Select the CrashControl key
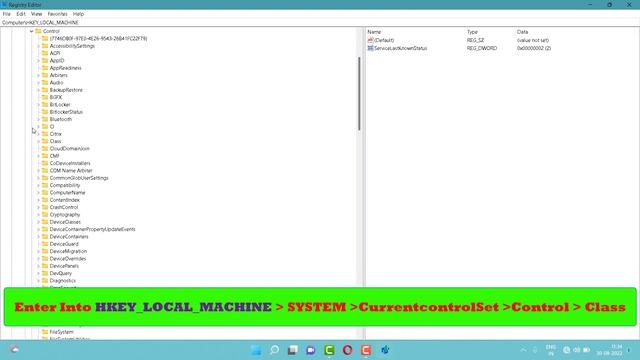 tap(64, 207)
